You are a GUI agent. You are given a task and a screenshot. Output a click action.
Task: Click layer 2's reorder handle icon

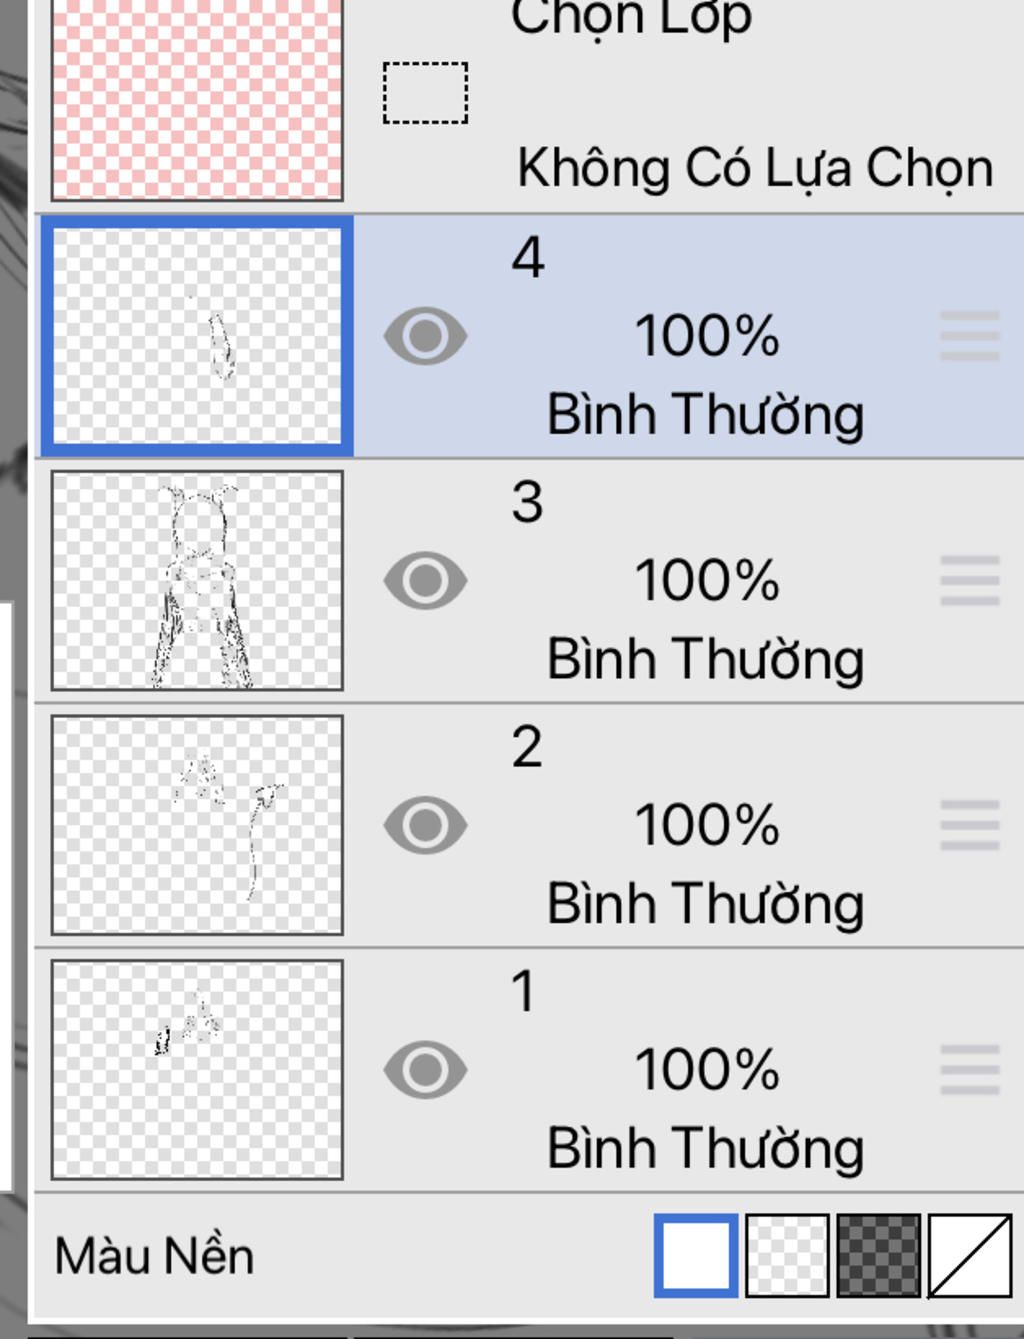click(x=970, y=825)
